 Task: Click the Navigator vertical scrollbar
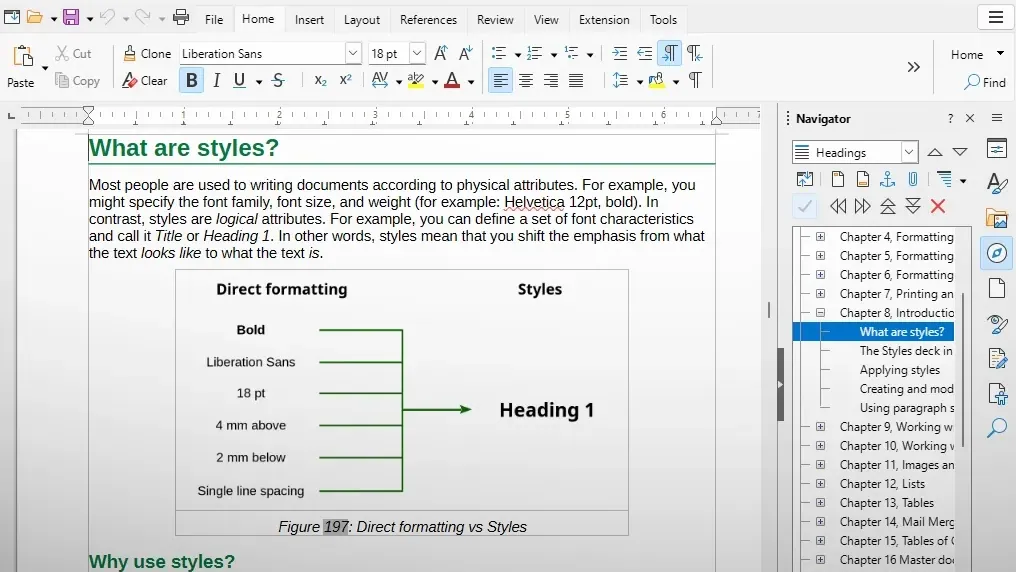[x=963, y=369]
